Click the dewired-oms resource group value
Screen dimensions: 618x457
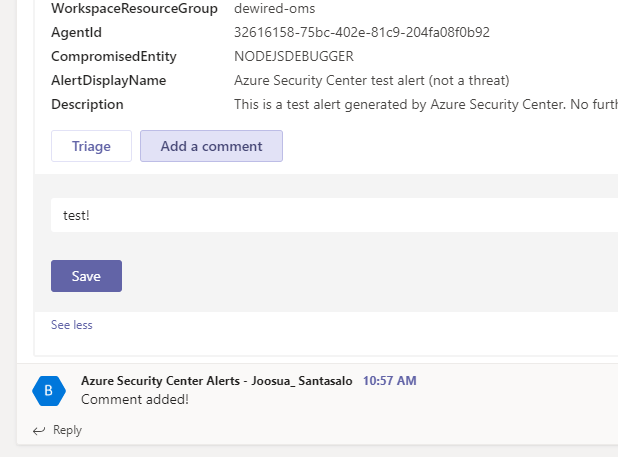pyautogui.click(x=275, y=8)
